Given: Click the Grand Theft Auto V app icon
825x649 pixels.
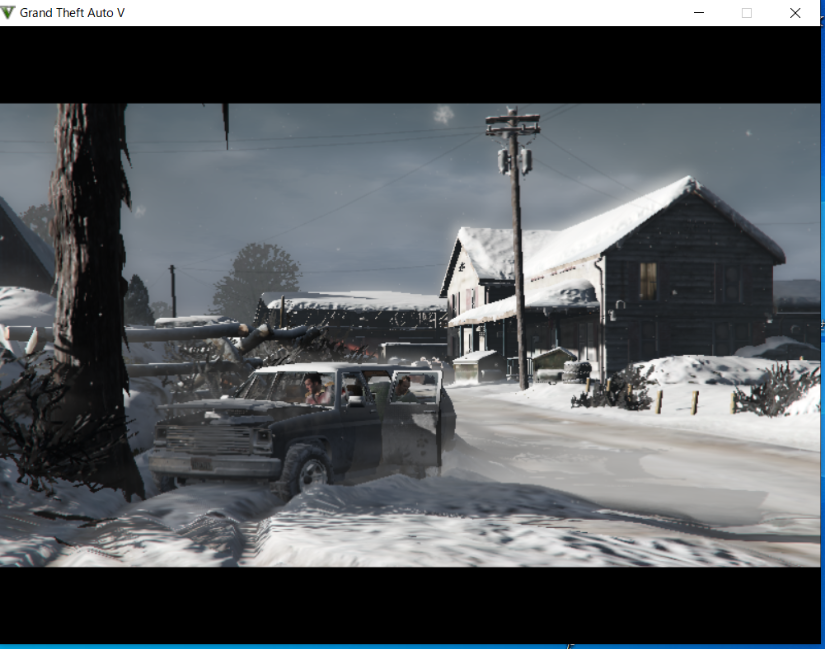Looking at the screenshot, I should click(x=7, y=13).
